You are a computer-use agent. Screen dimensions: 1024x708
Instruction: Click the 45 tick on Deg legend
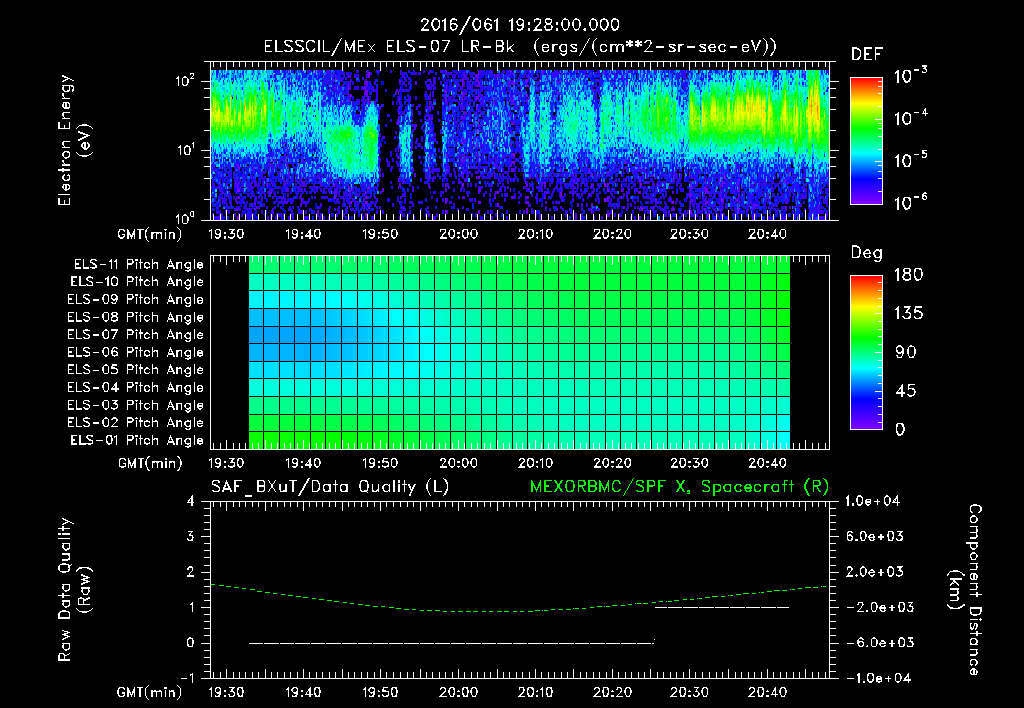coord(908,391)
